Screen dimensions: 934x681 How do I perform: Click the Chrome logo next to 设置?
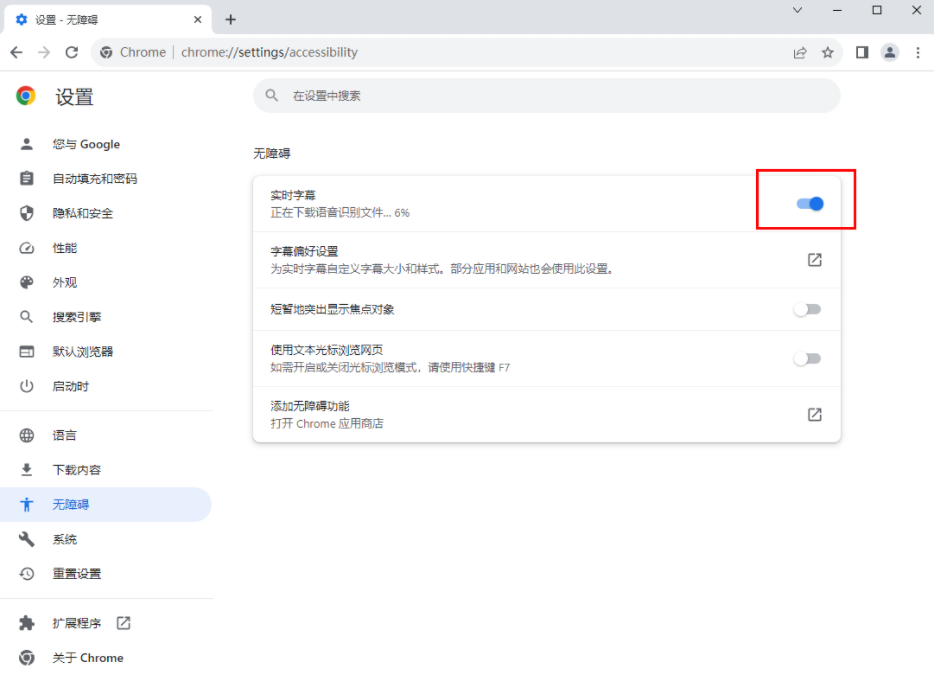point(26,96)
